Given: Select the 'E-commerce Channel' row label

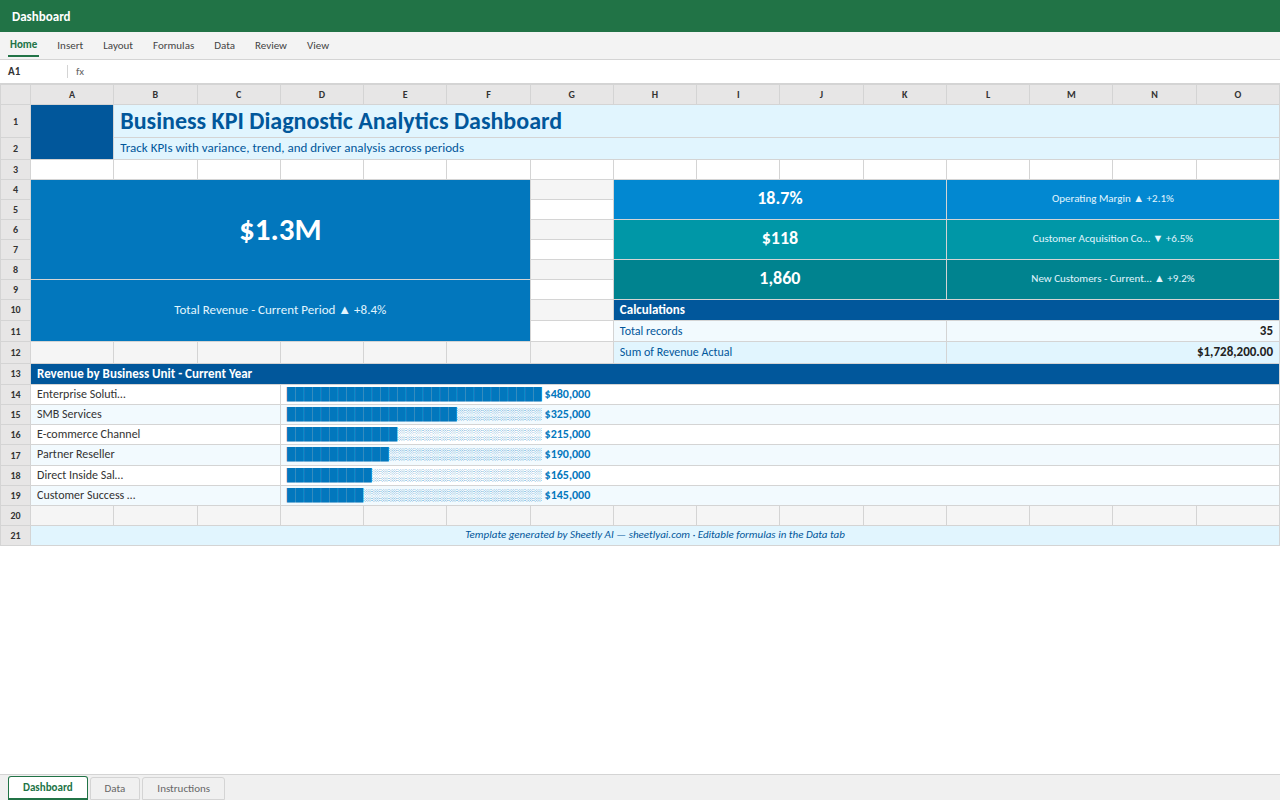Looking at the screenshot, I should pos(156,434).
